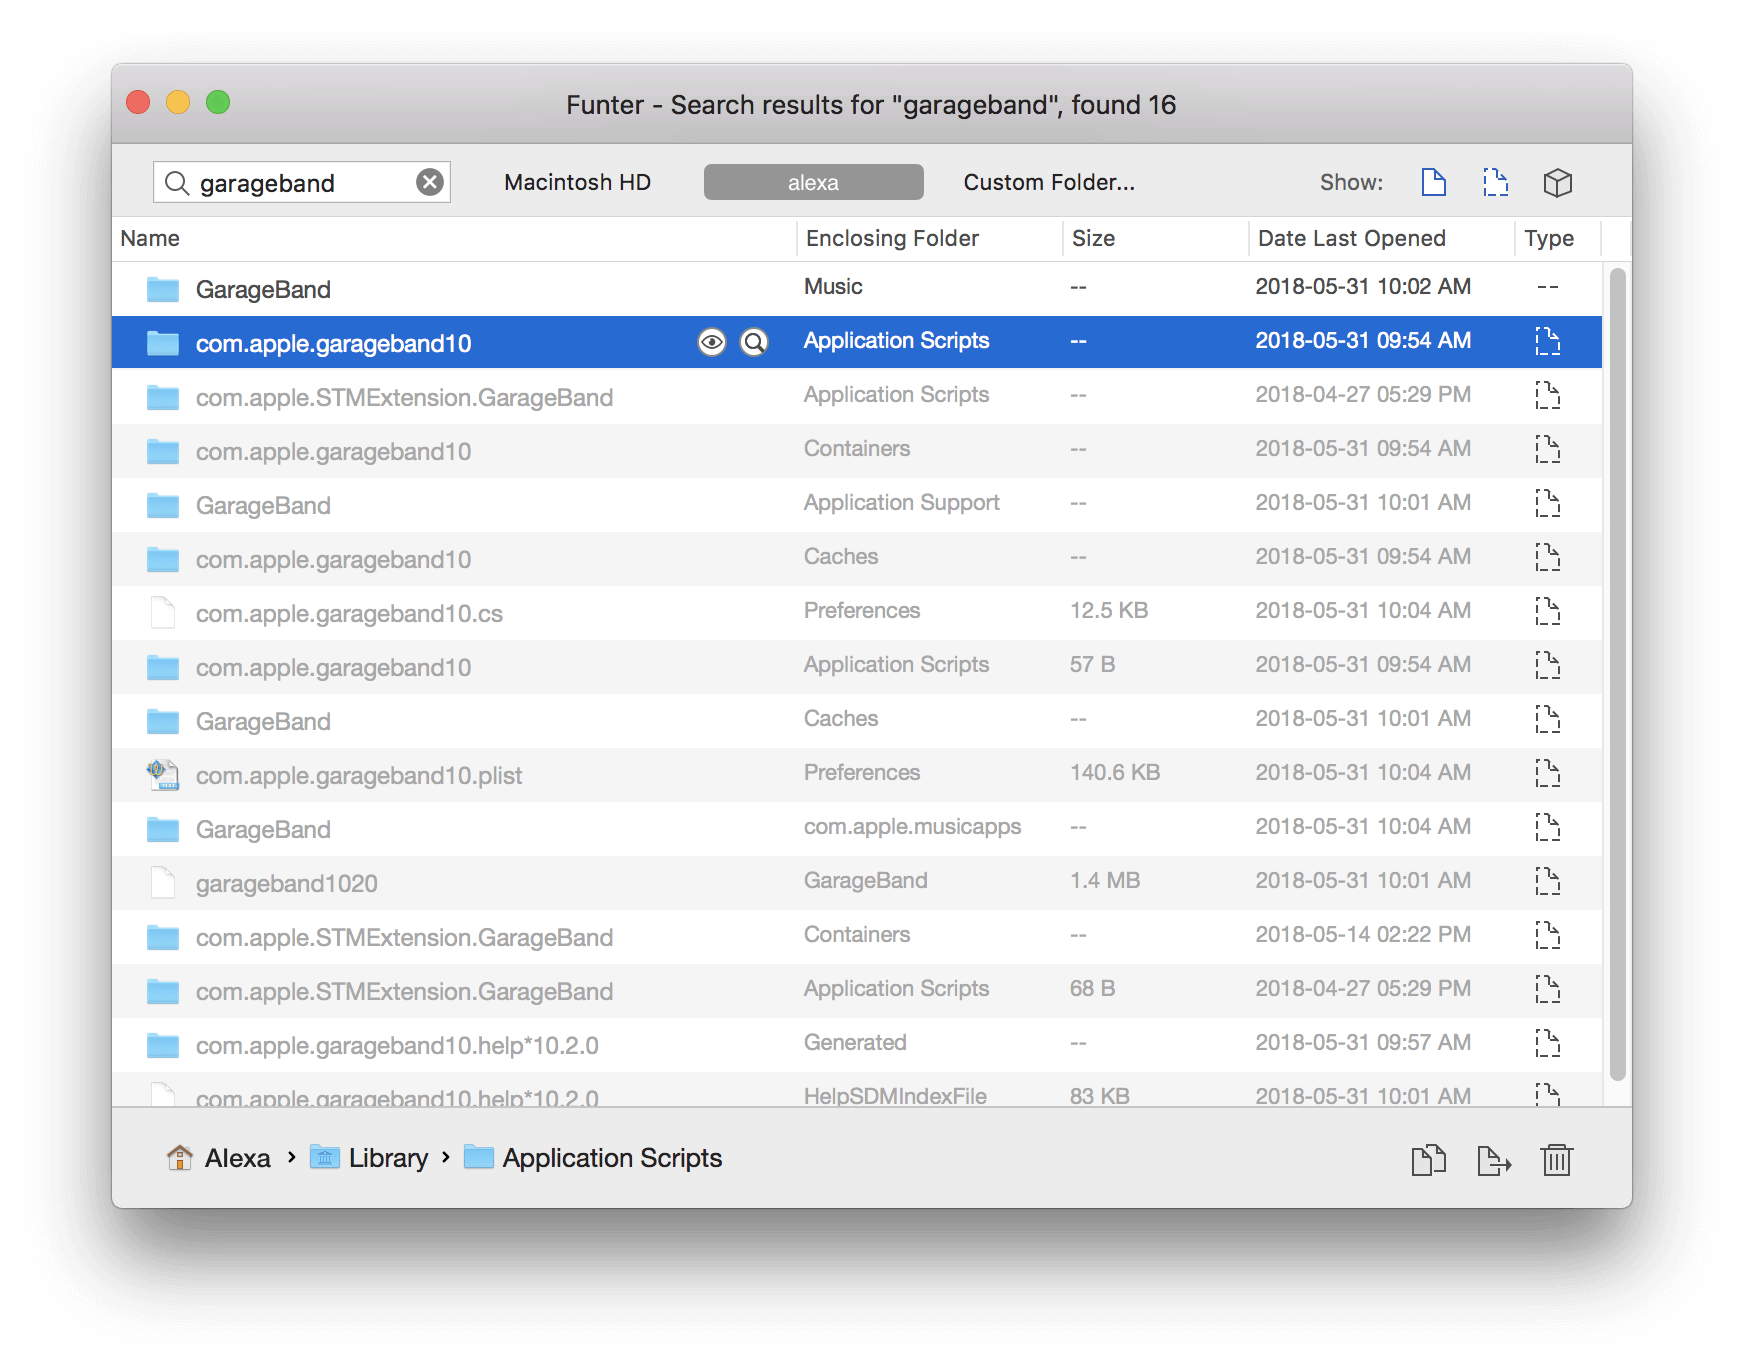Screen dimensions: 1744x1368
Task: Click Application Scripts folder icon in path
Action: 479,1157
